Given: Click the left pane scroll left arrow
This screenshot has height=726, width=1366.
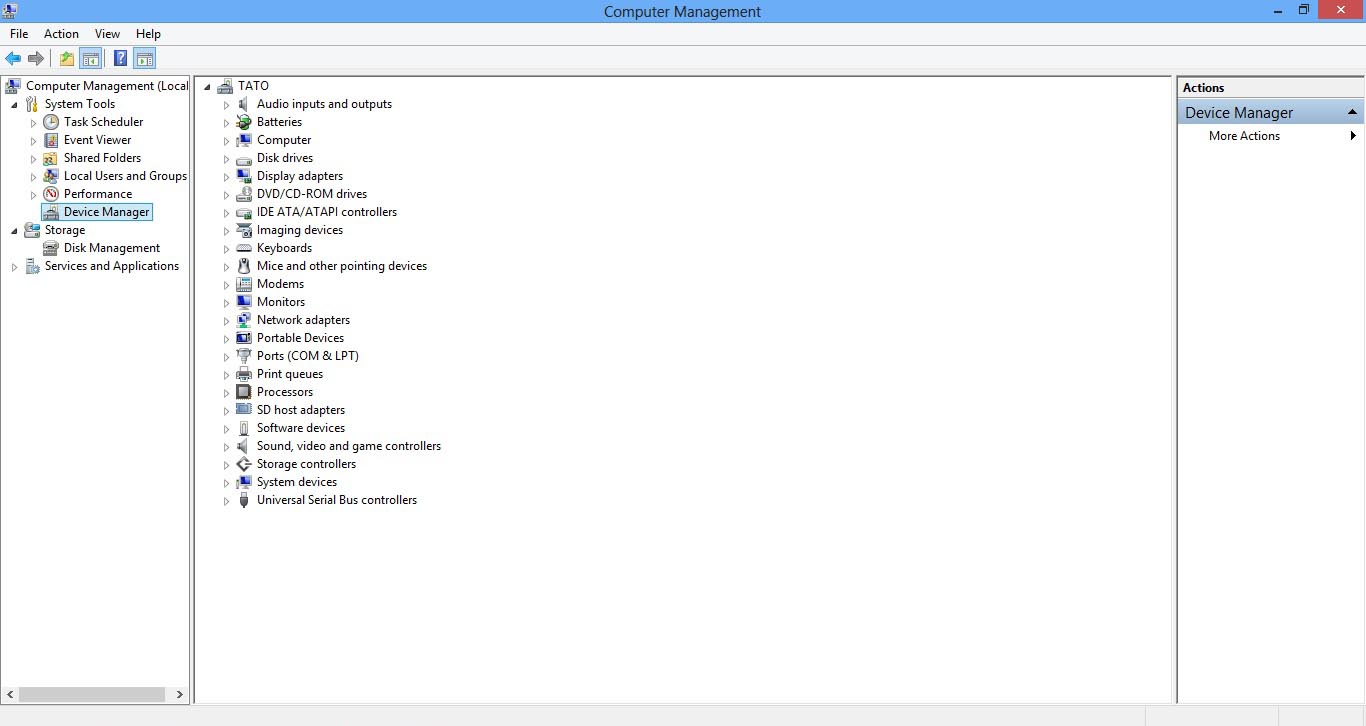Looking at the screenshot, I should click(11, 694).
